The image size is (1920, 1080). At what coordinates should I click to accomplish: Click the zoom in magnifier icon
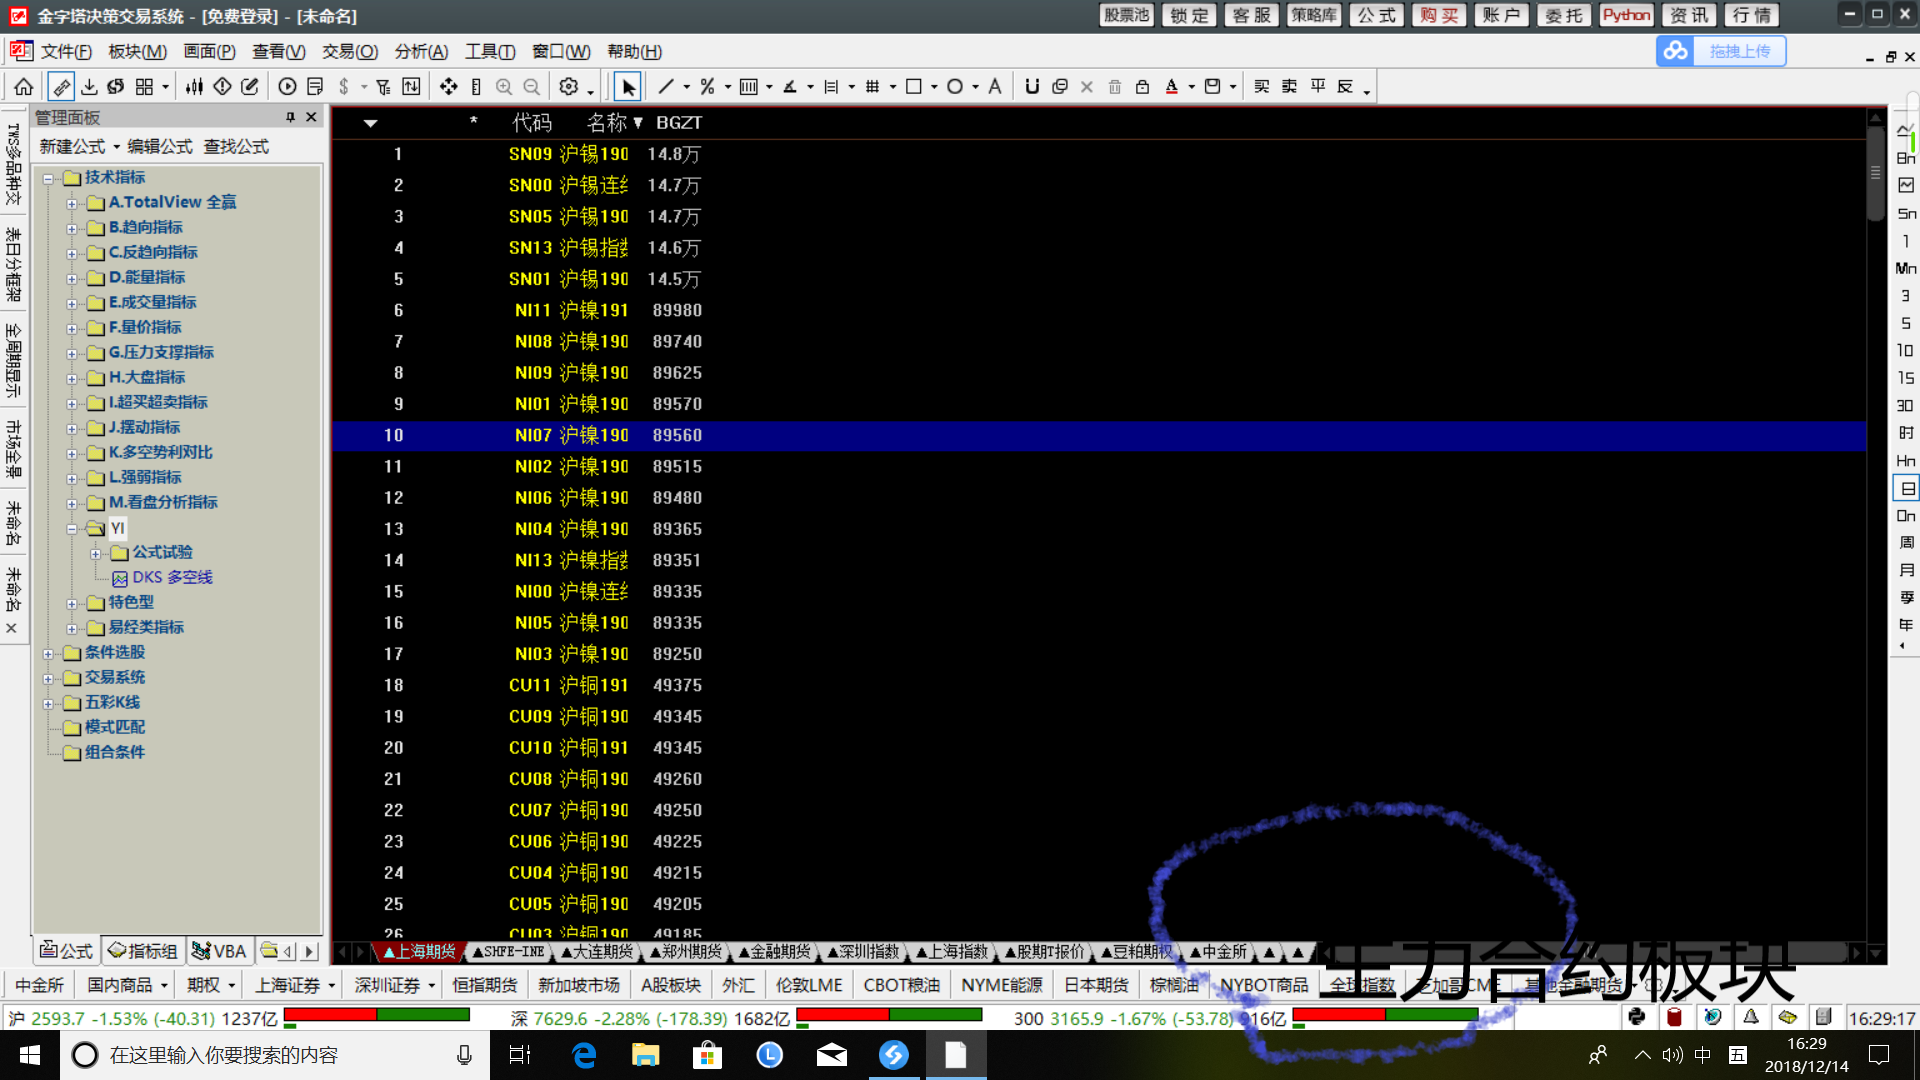pyautogui.click(x=504, y=87)
